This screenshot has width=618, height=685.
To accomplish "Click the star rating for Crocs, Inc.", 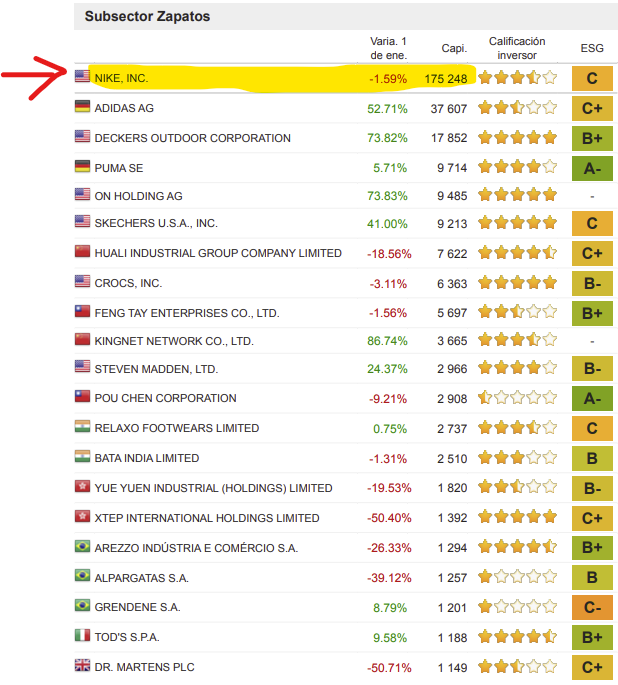I will click(x=517, y=284).
